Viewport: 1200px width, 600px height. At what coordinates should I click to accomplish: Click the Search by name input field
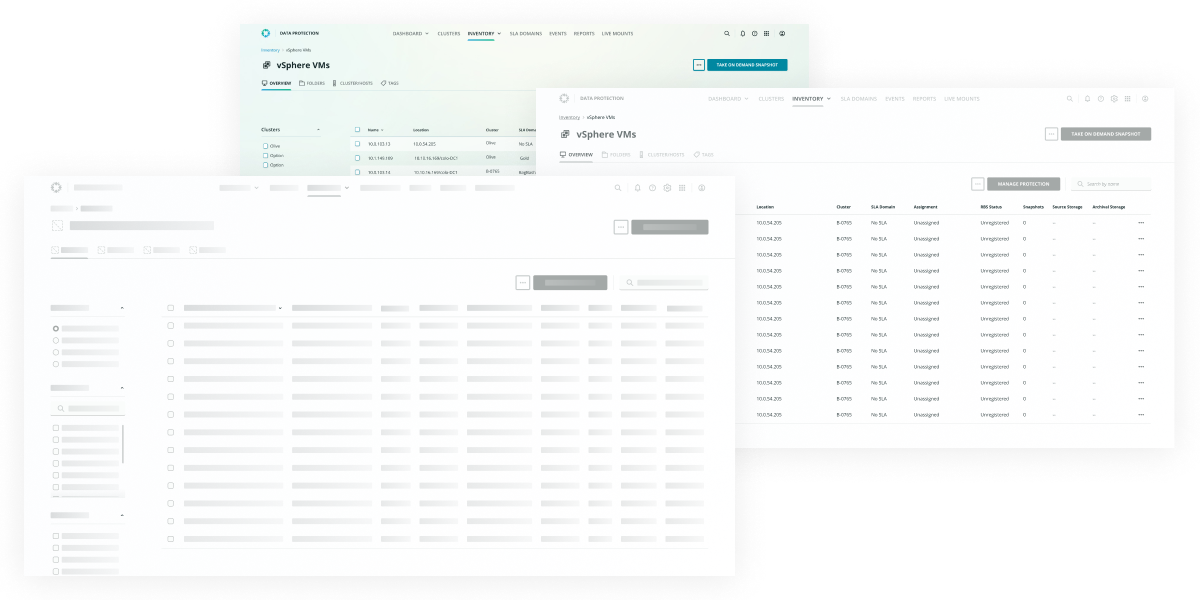(1110, 183)
